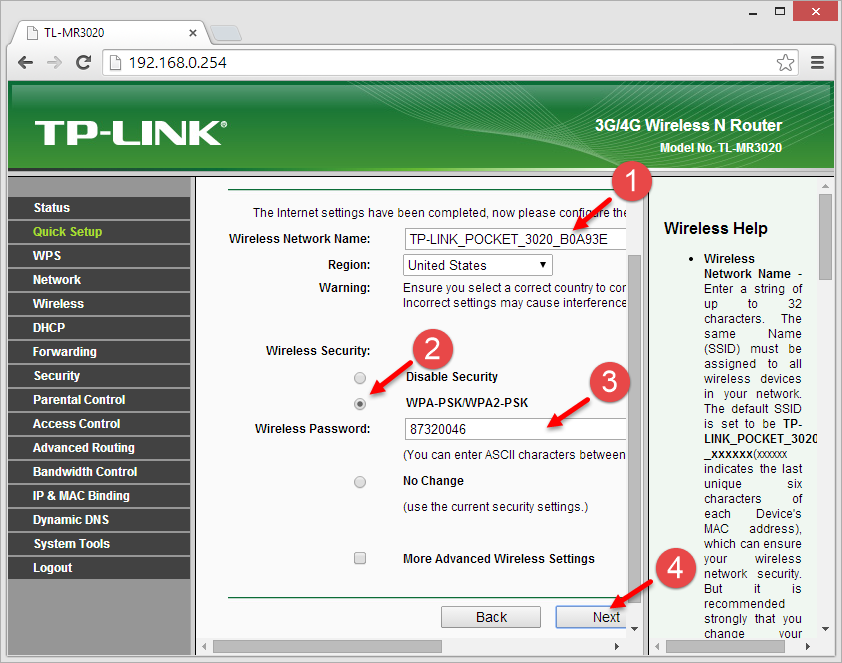Open the Wireless menu

point(99,304)
